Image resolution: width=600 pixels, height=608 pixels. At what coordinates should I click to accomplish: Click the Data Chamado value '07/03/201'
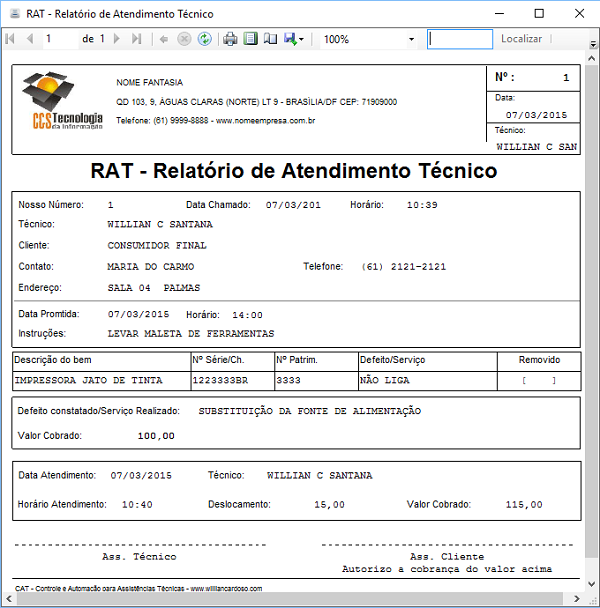pyautogui.click(x=293, y=205)
